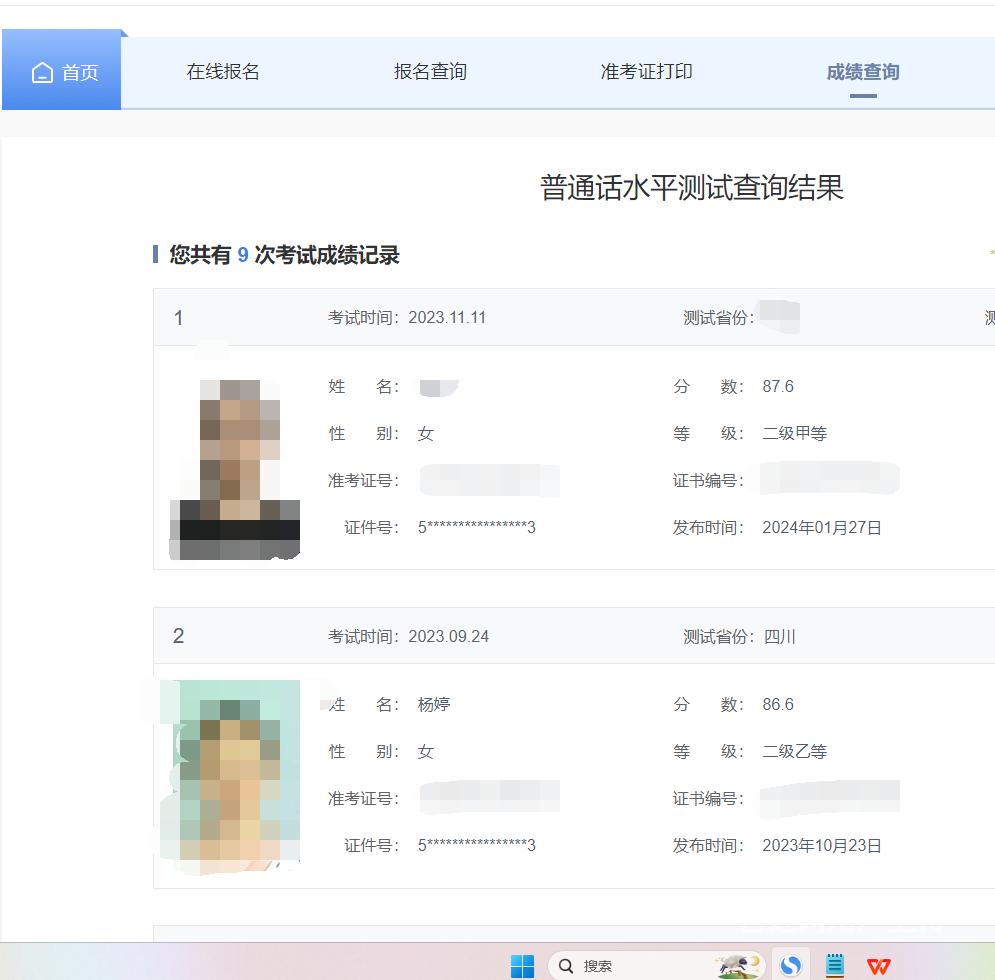Click exam time 2023.11.11

pyautogui.click(x=447, y=317)
